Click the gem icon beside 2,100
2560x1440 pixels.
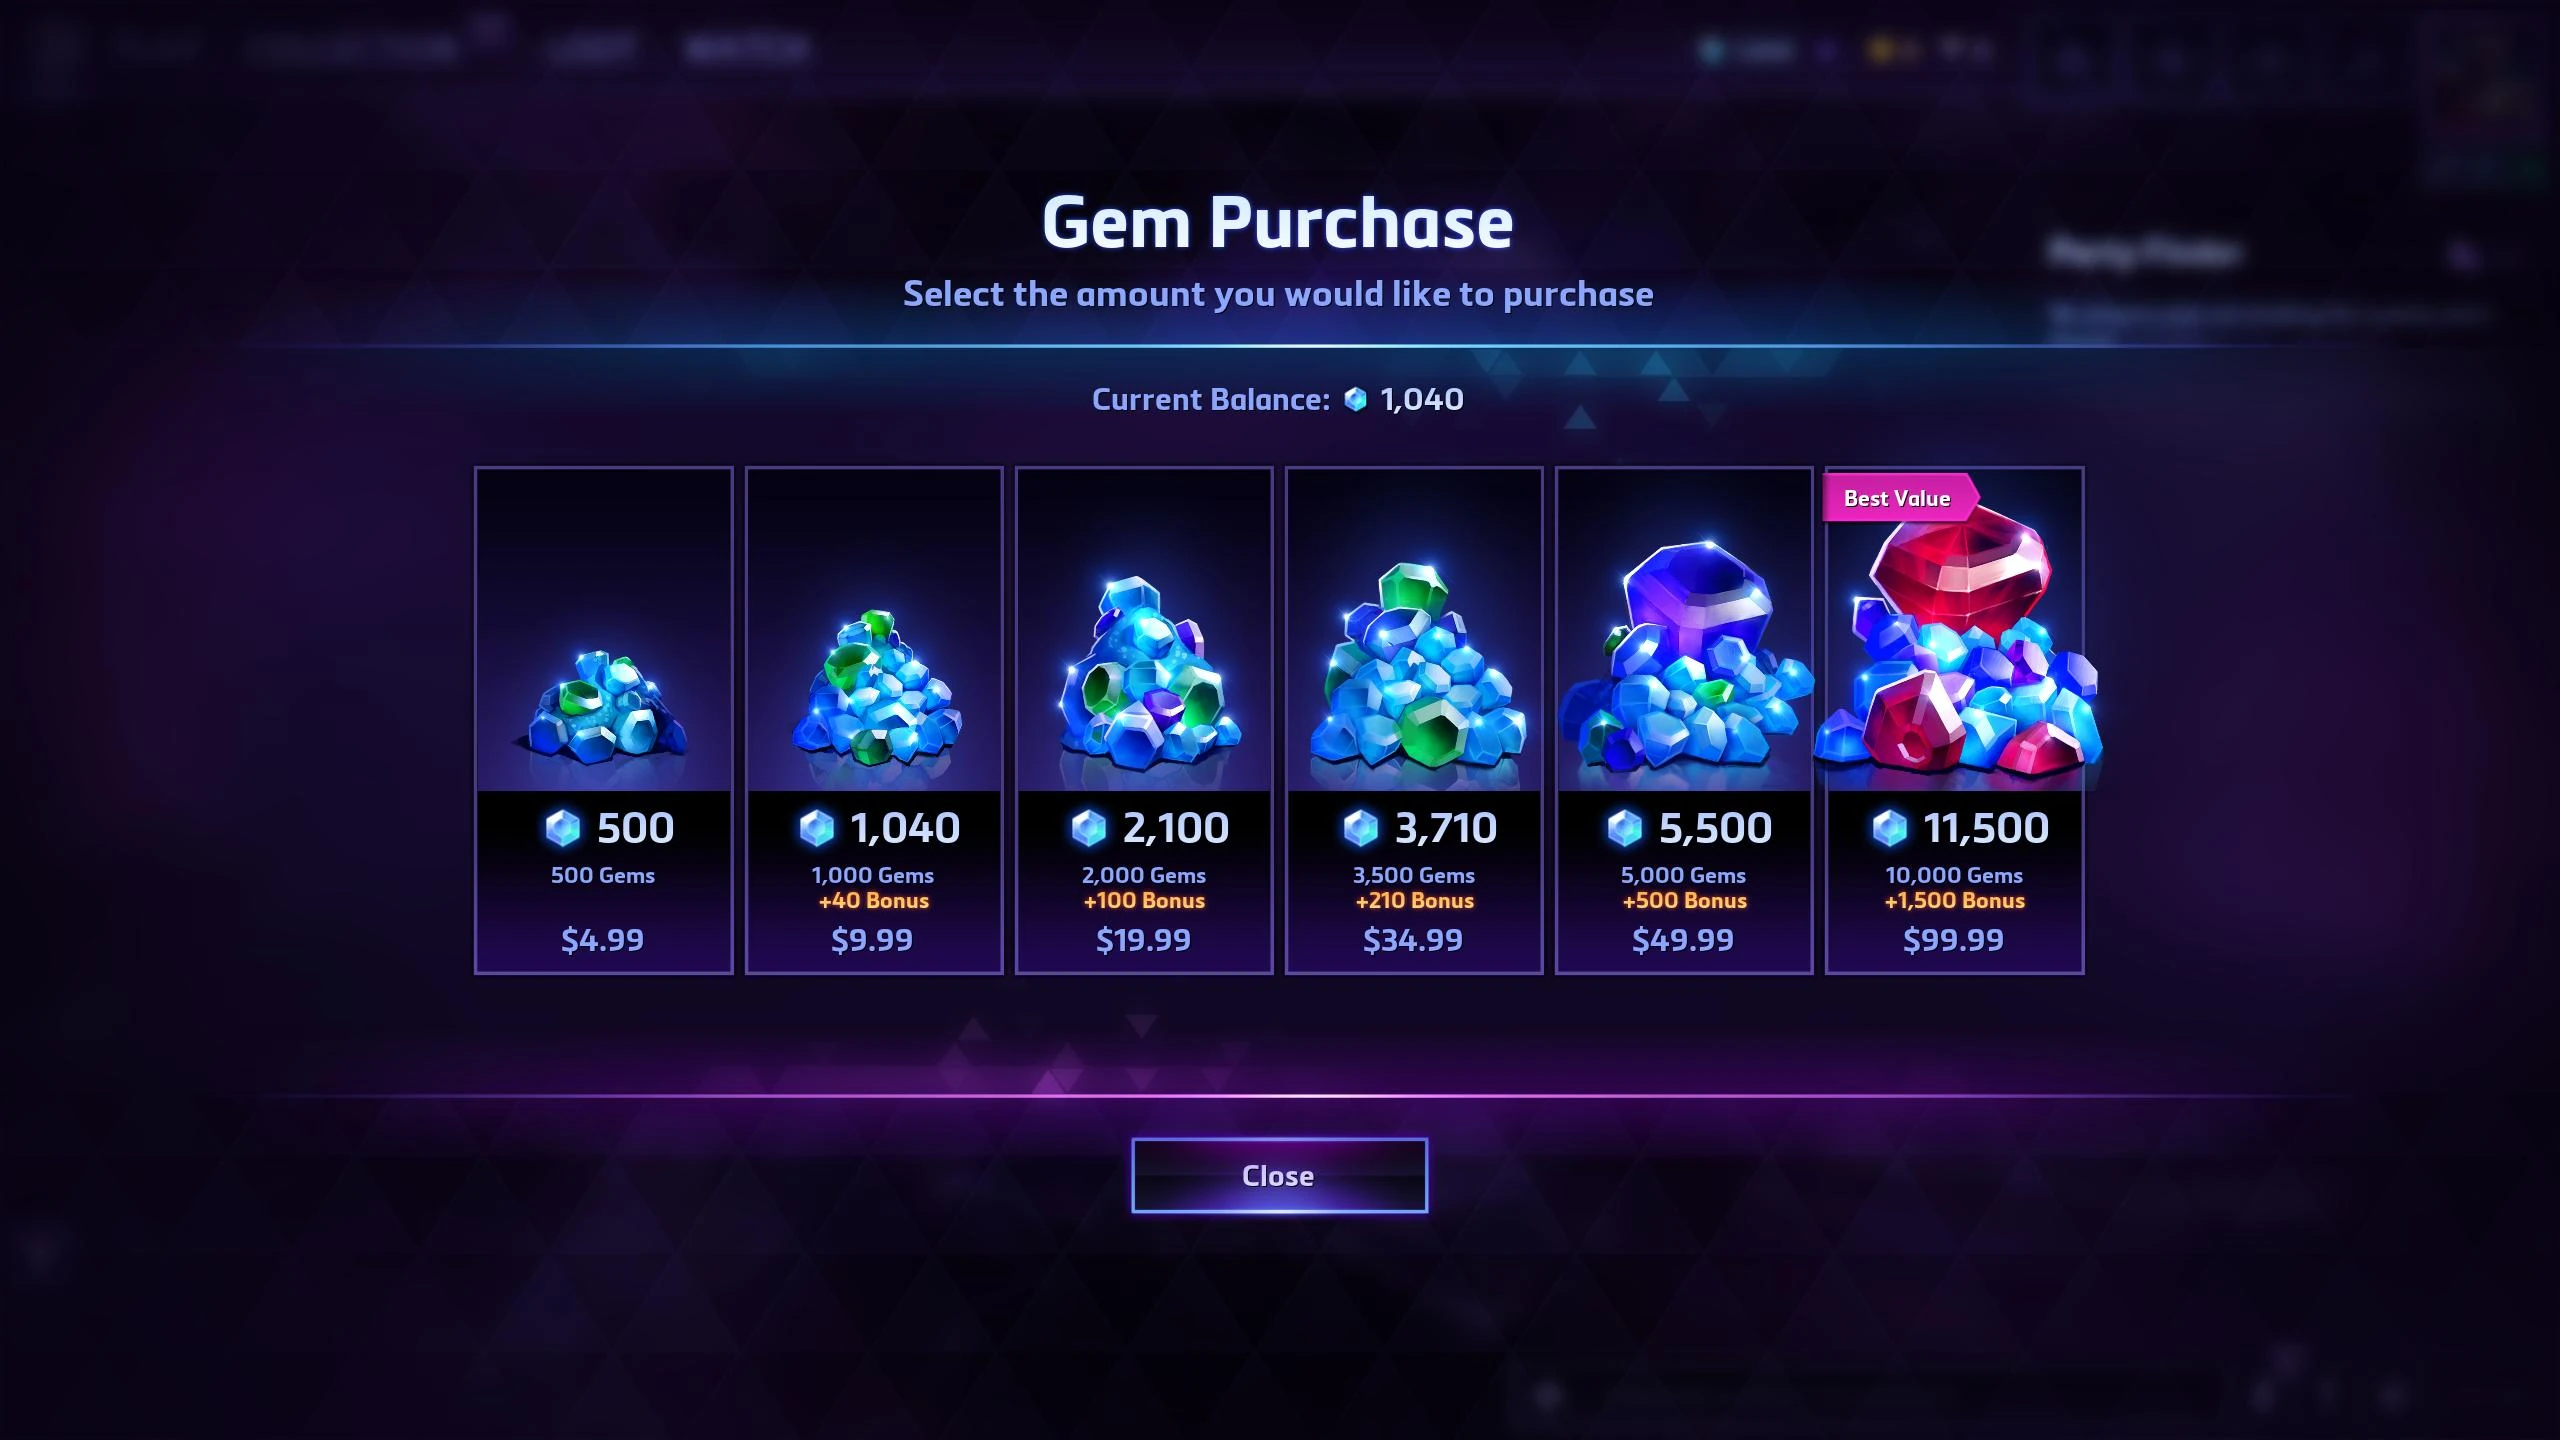1089,828
